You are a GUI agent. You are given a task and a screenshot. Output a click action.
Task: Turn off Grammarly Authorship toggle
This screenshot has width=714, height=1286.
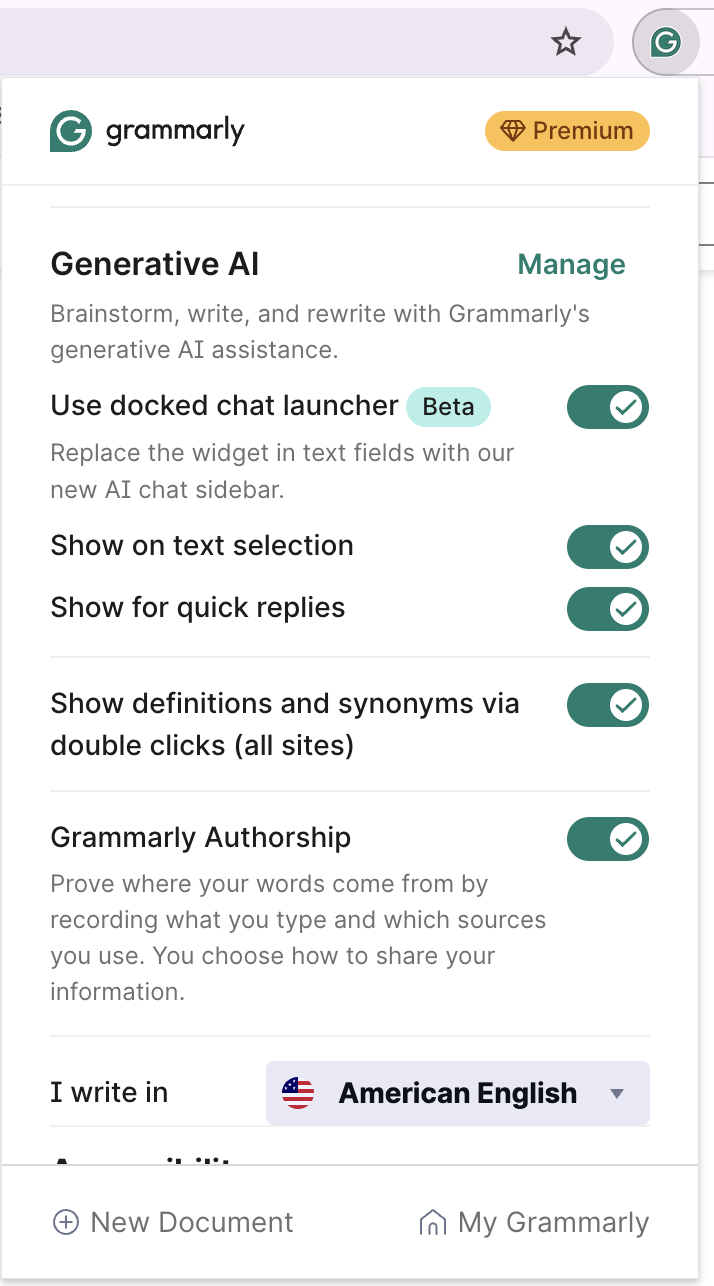tap(607, 839)
